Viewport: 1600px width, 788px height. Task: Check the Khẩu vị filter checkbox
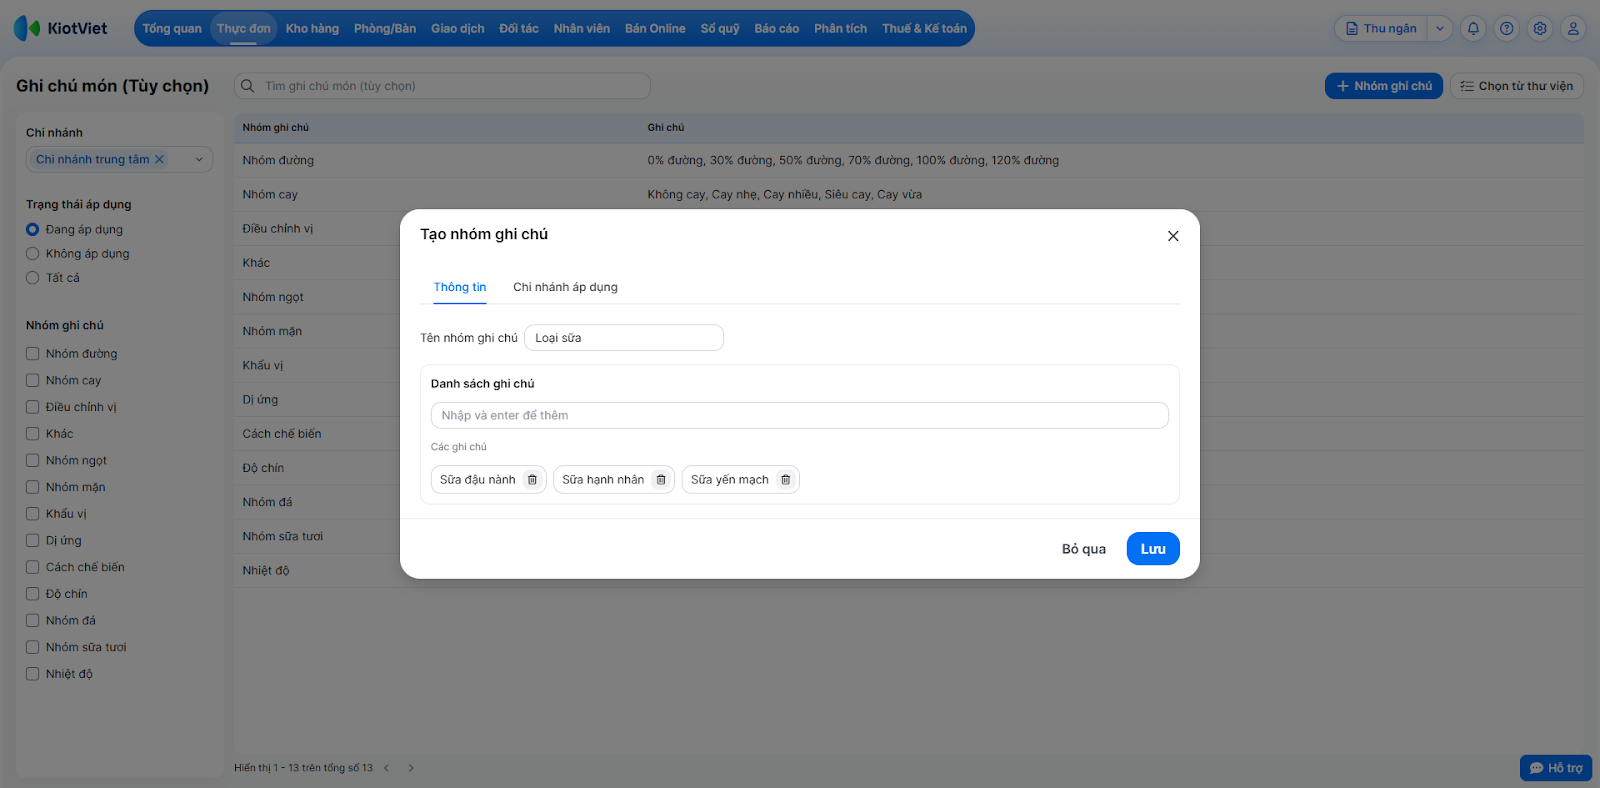tap(33, 514)
